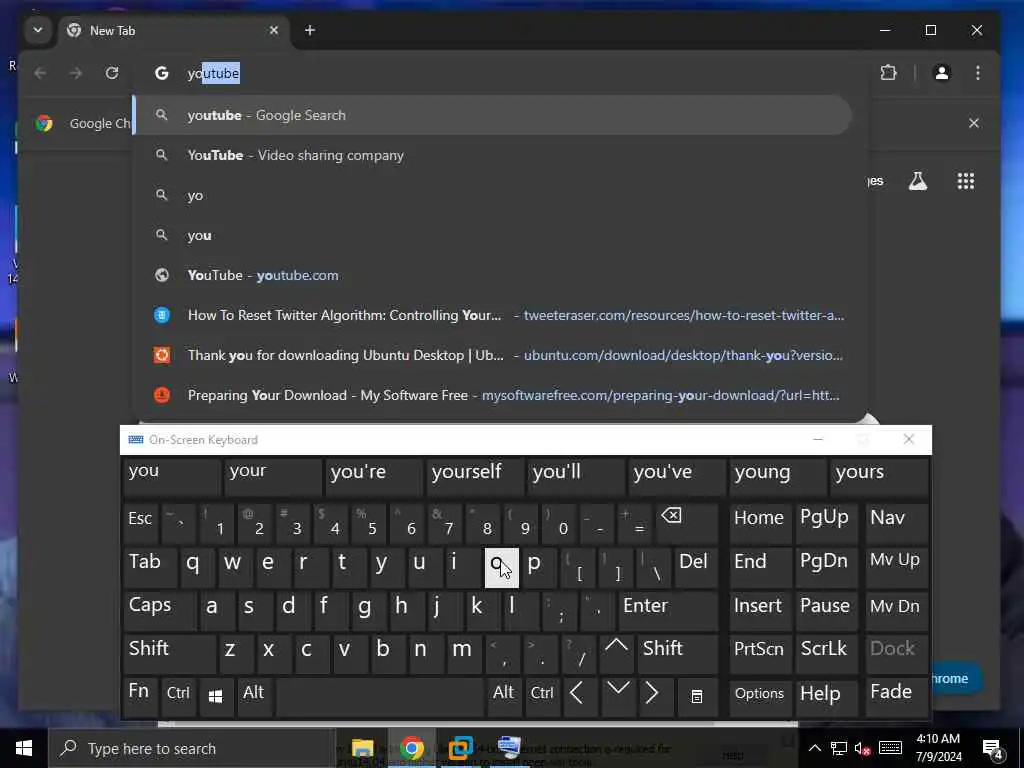Image resolution: width=1024 pixels, height=768 pixels.
Task: Toggle the left Alt key
Action: pos(253,696)
